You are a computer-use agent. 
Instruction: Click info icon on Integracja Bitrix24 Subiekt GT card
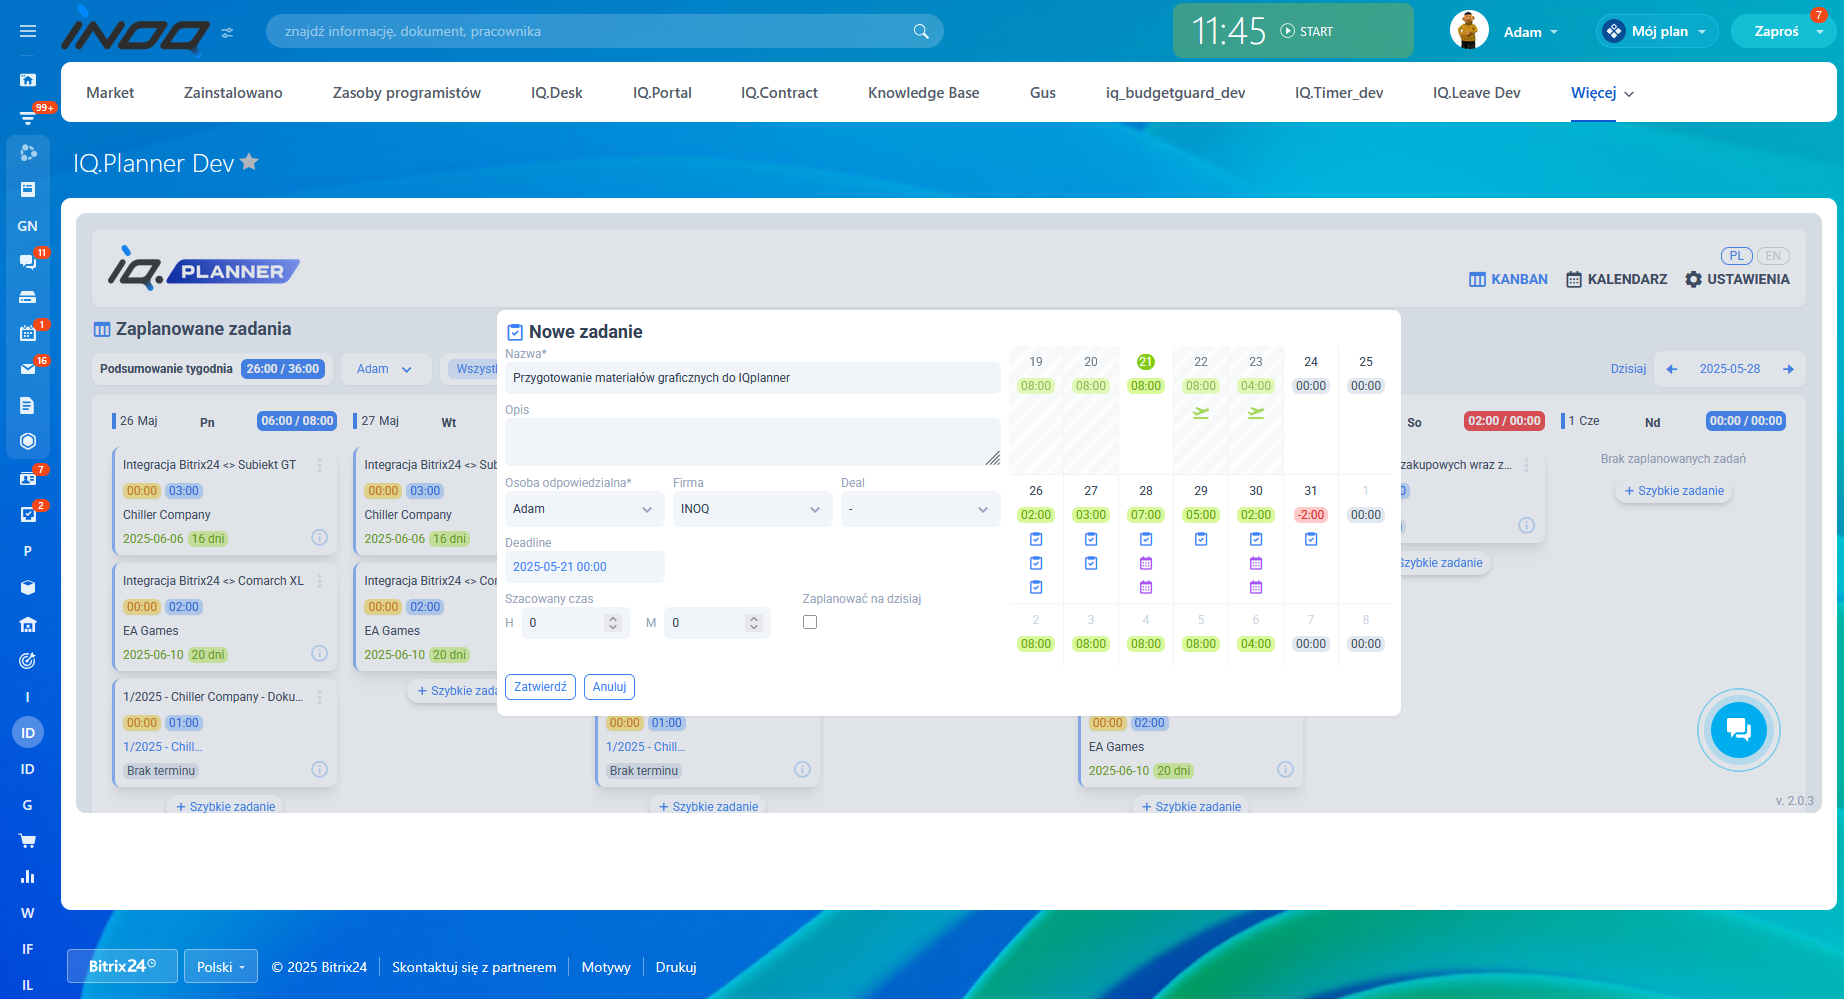click(x=319, y=538)
